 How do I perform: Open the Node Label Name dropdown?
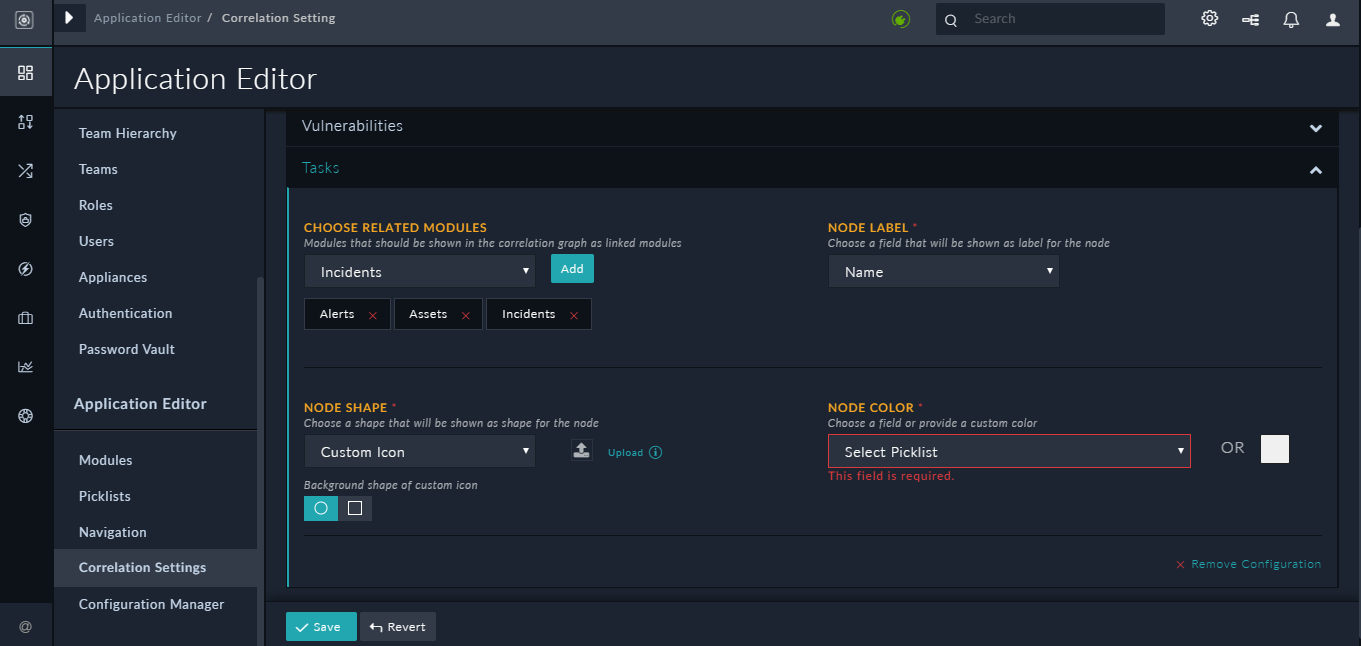(x=943, y=271)
